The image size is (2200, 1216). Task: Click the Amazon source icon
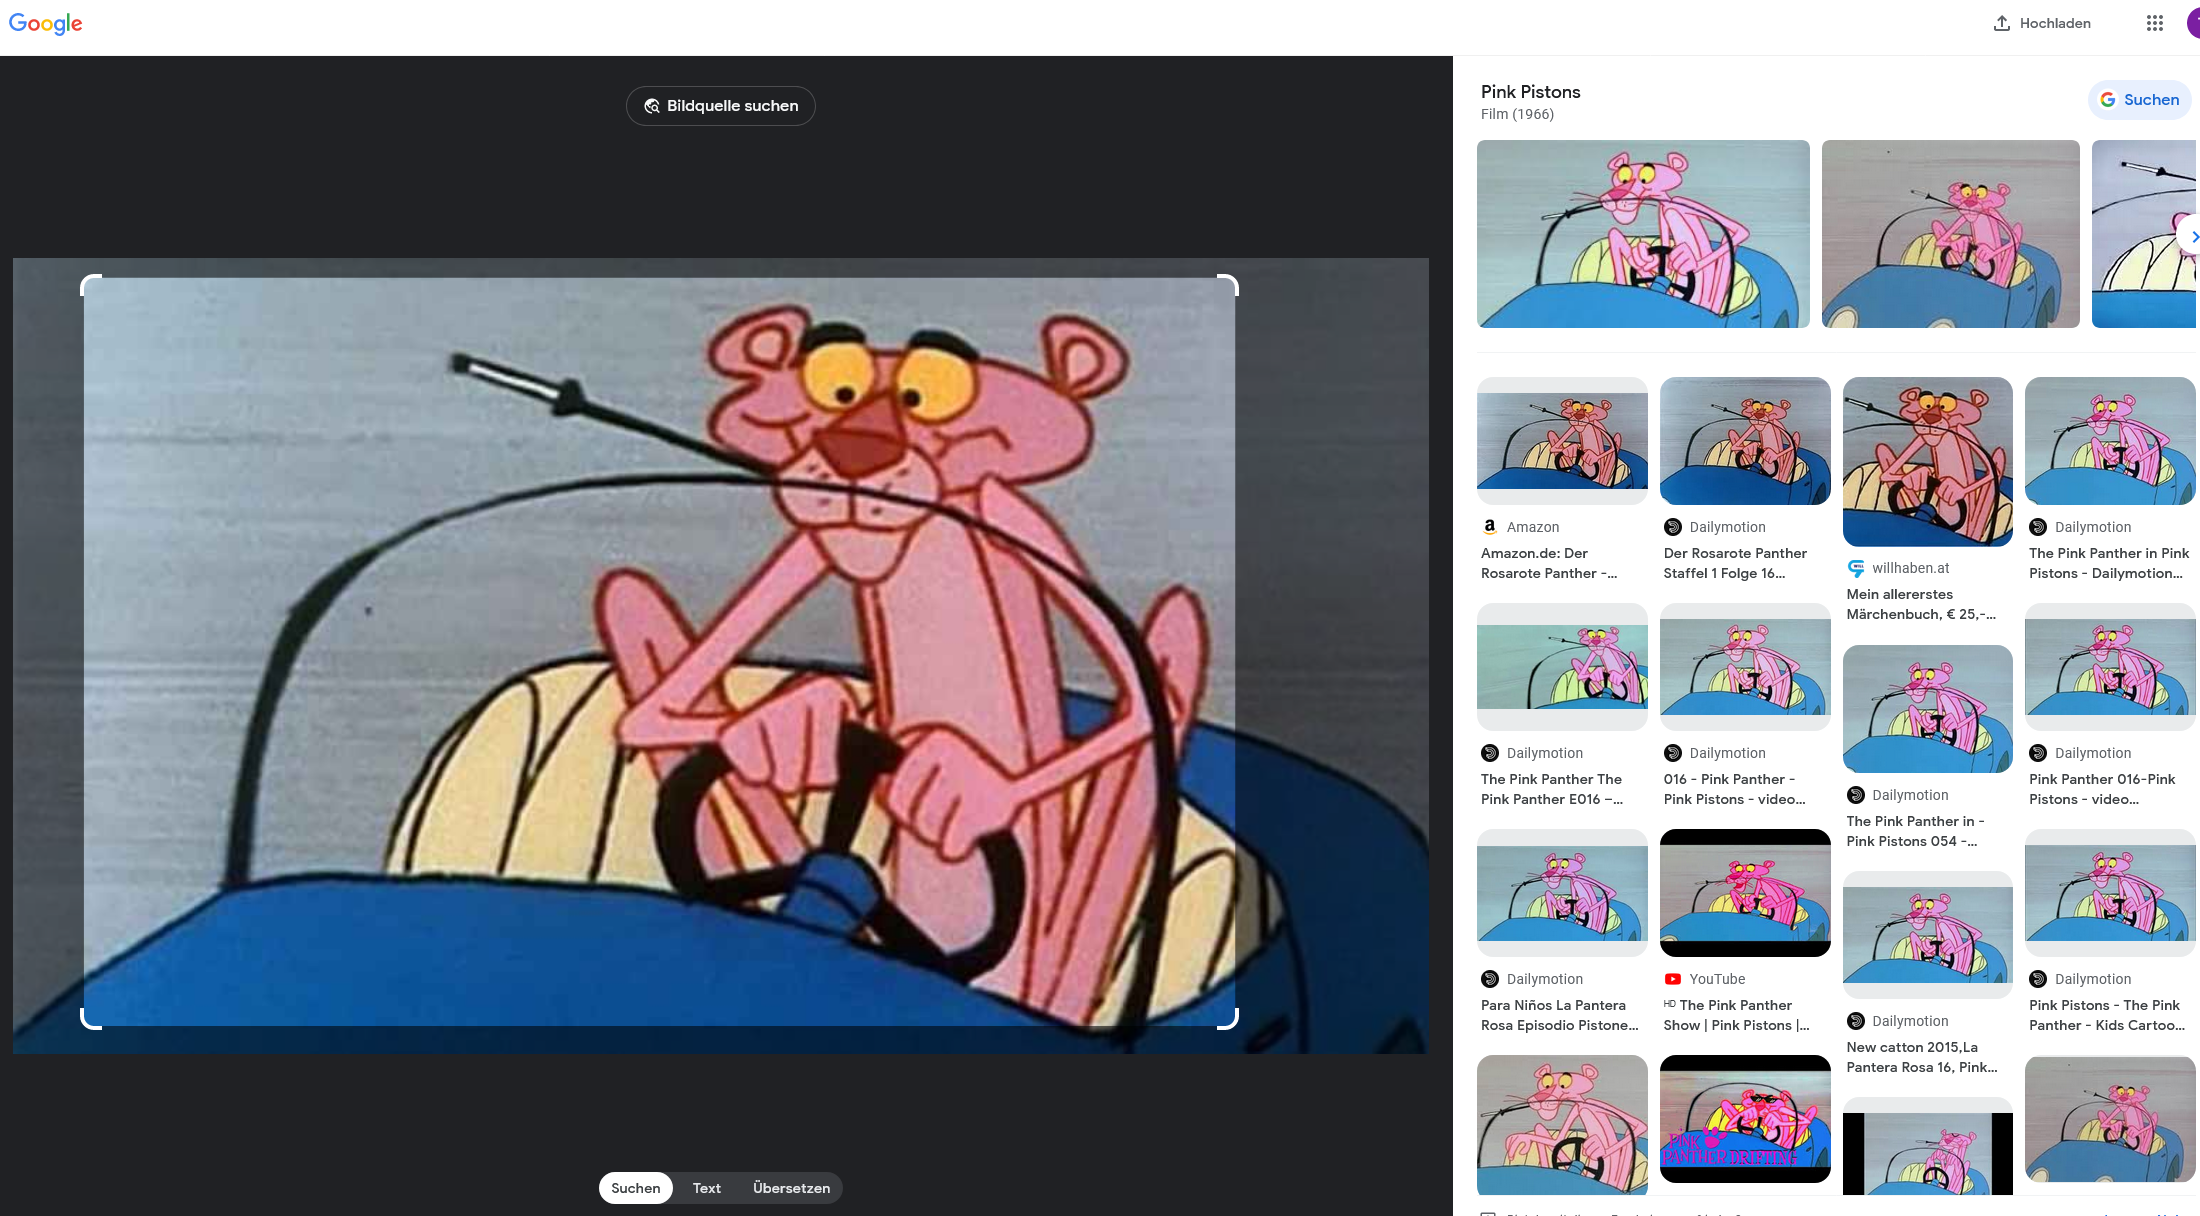1490,527
